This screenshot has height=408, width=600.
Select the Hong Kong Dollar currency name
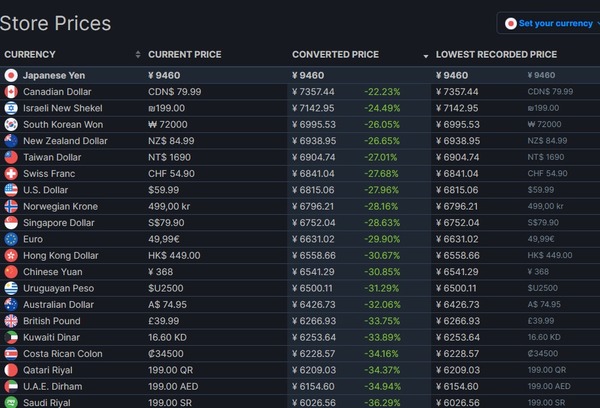pyautogui.click(x=60, y=255)
